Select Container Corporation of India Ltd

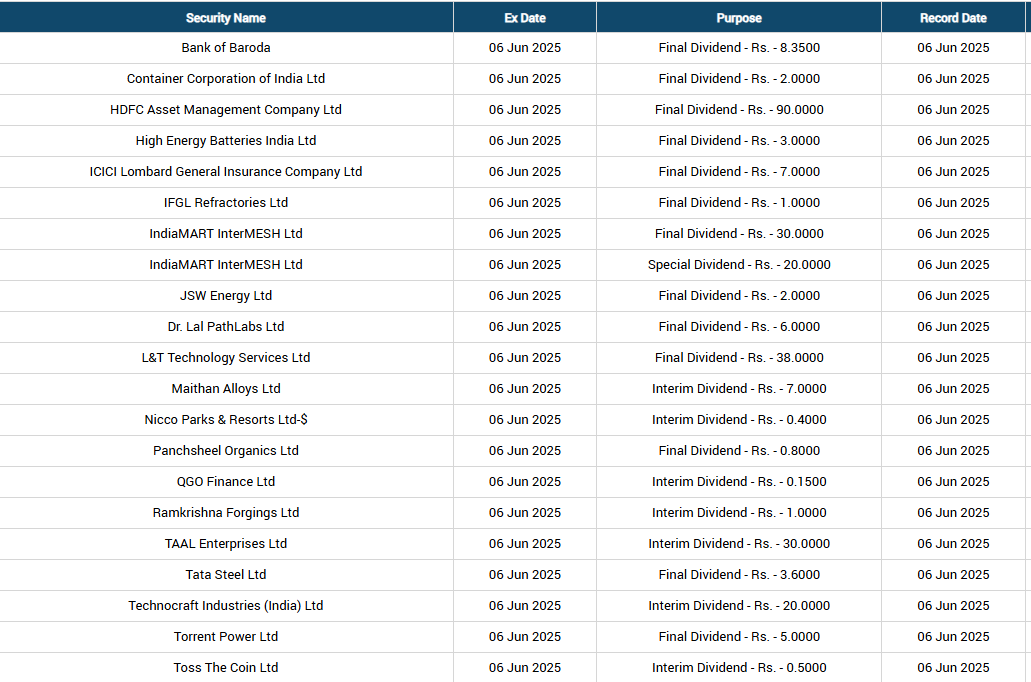(226, 78)
